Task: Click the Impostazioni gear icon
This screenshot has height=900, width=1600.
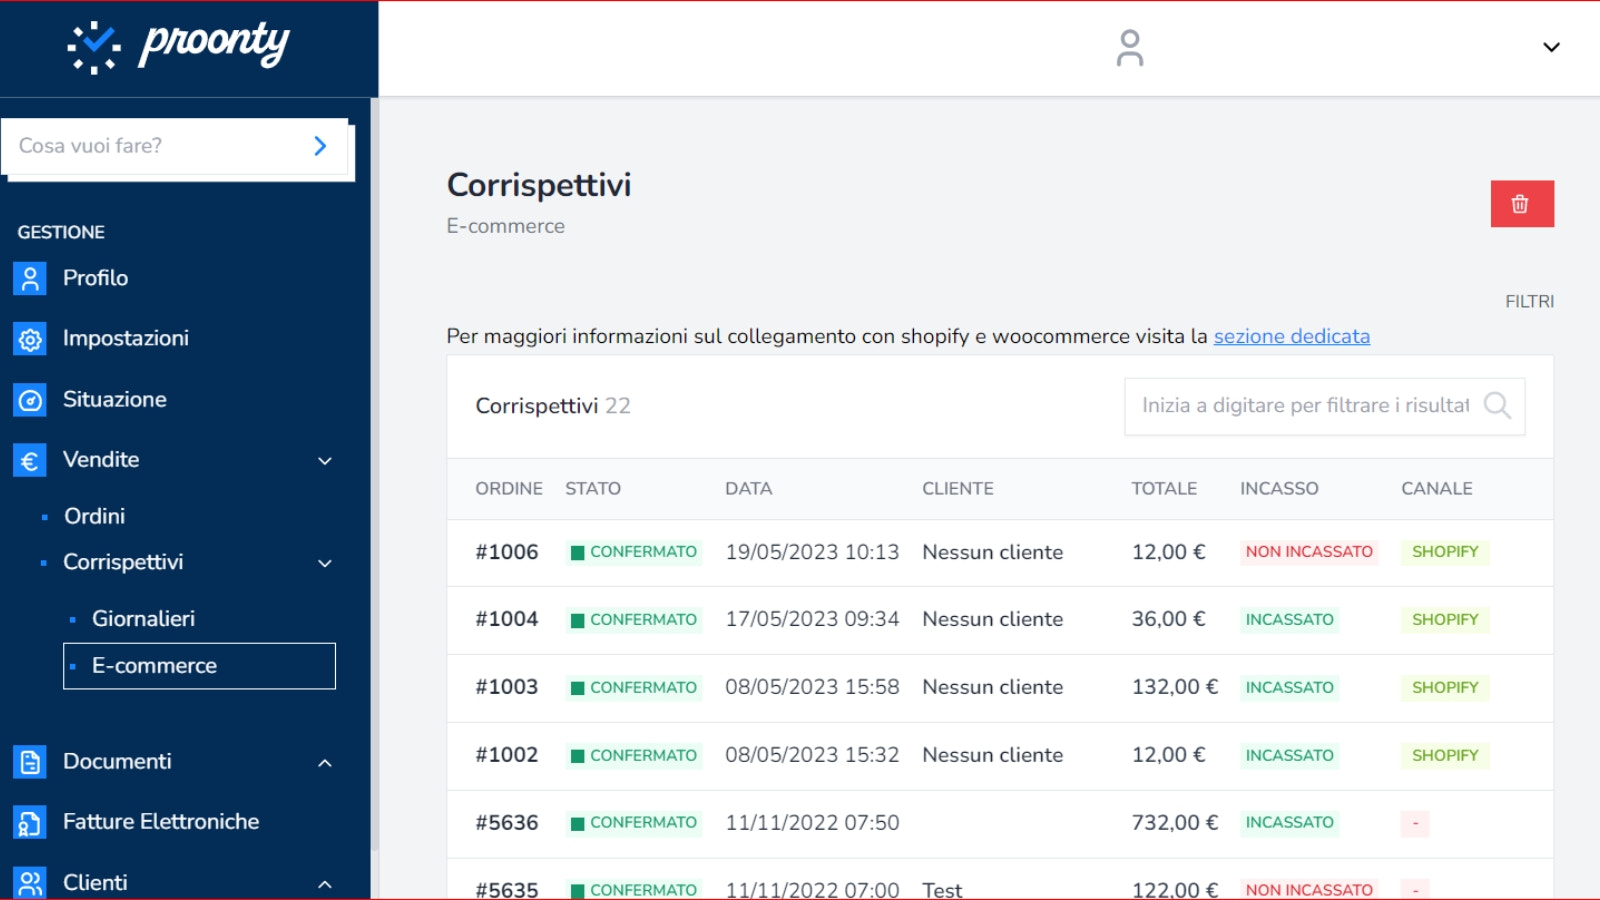Action: [x=30, y=339]
